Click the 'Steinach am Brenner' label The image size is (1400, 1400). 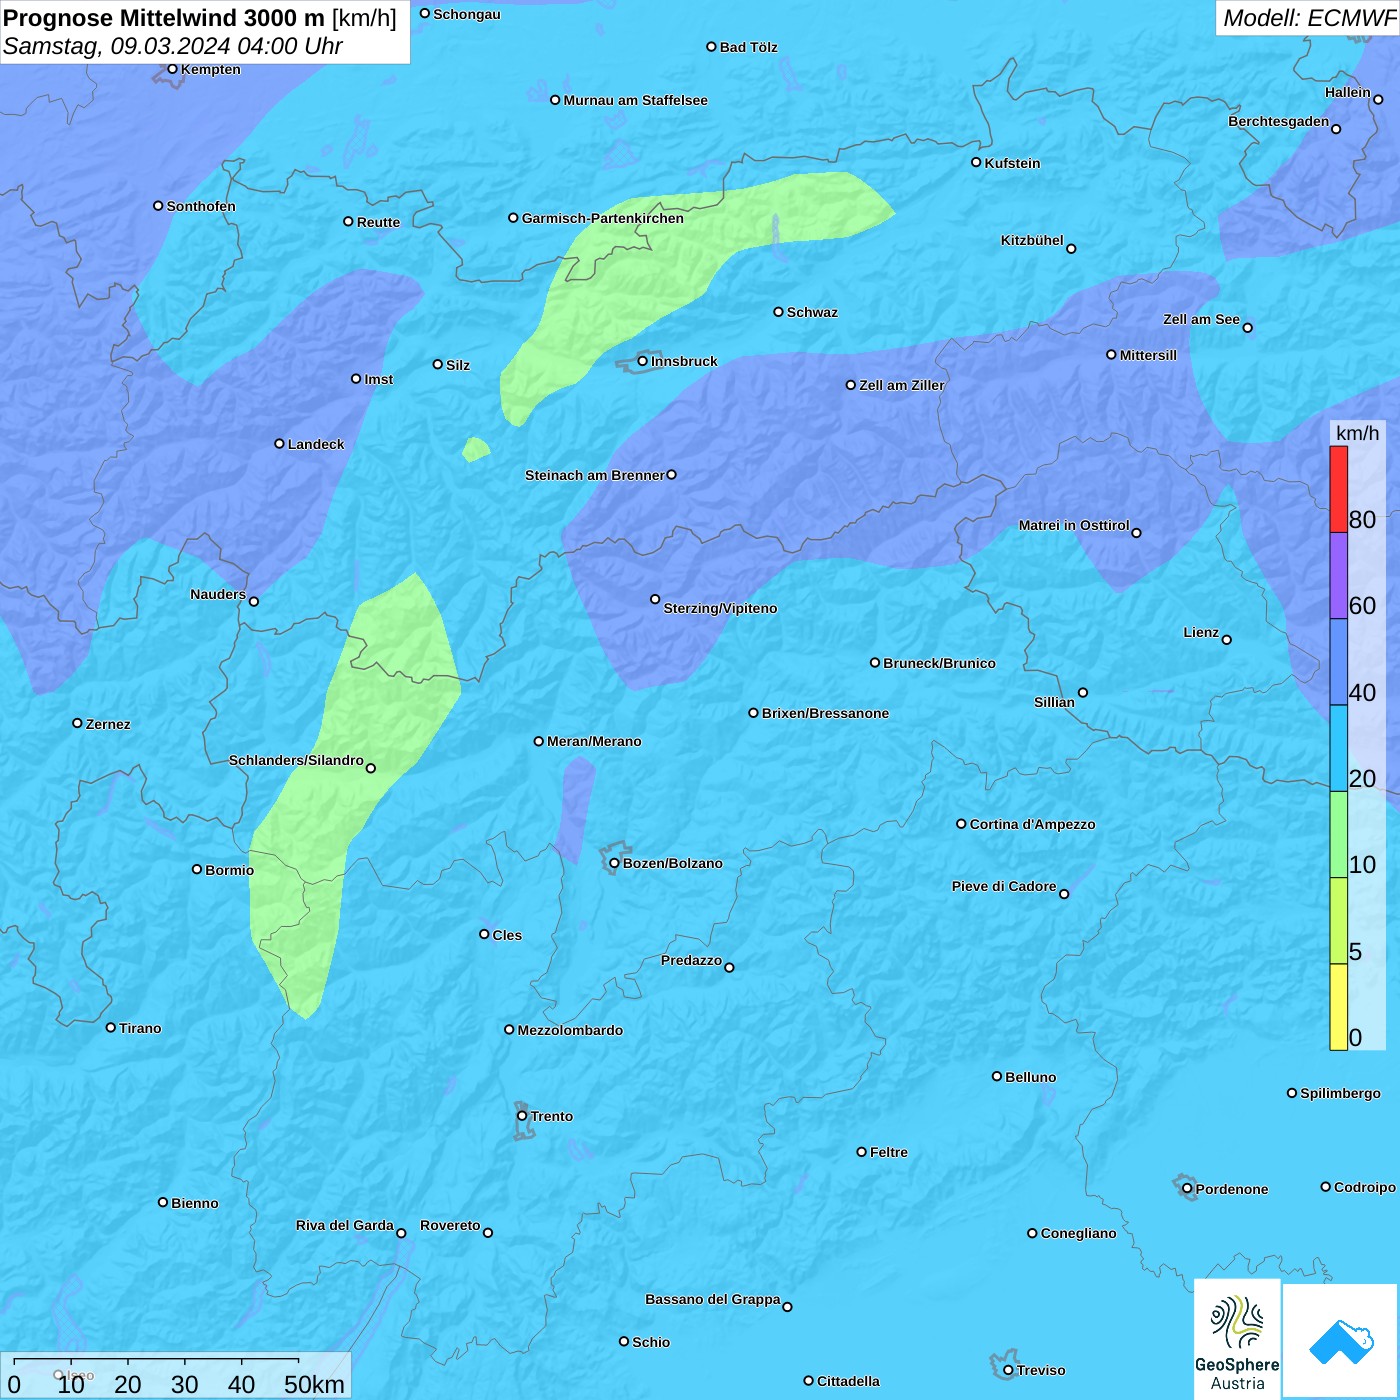[595, 475]
